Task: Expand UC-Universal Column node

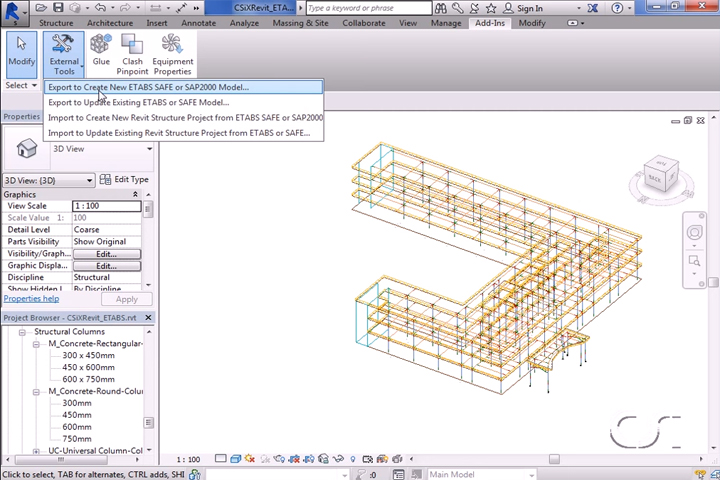Action: [36, 452]
